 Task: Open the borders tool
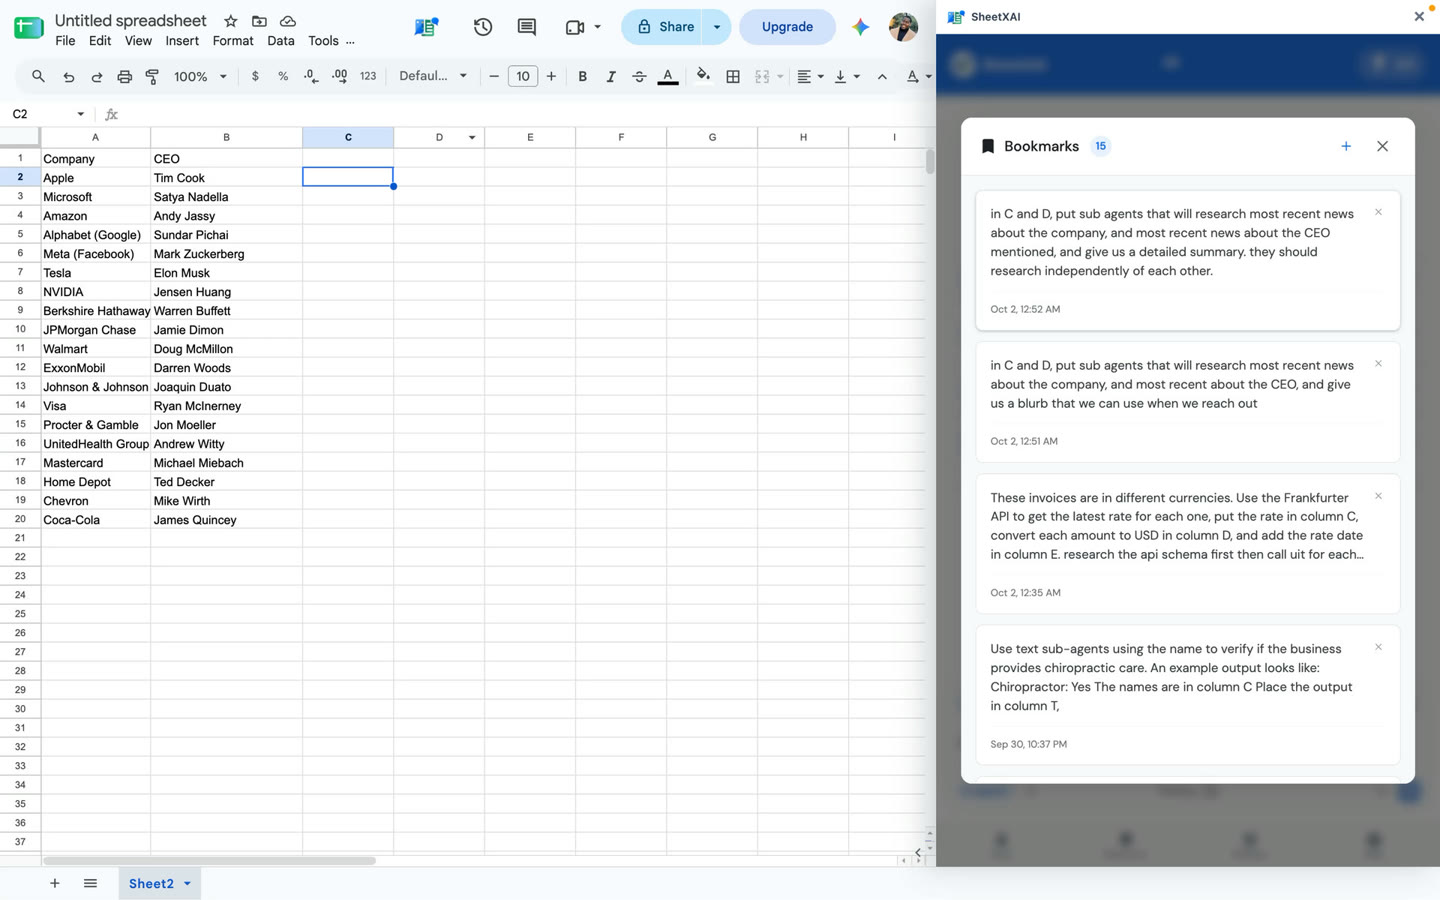pos(733,76)
